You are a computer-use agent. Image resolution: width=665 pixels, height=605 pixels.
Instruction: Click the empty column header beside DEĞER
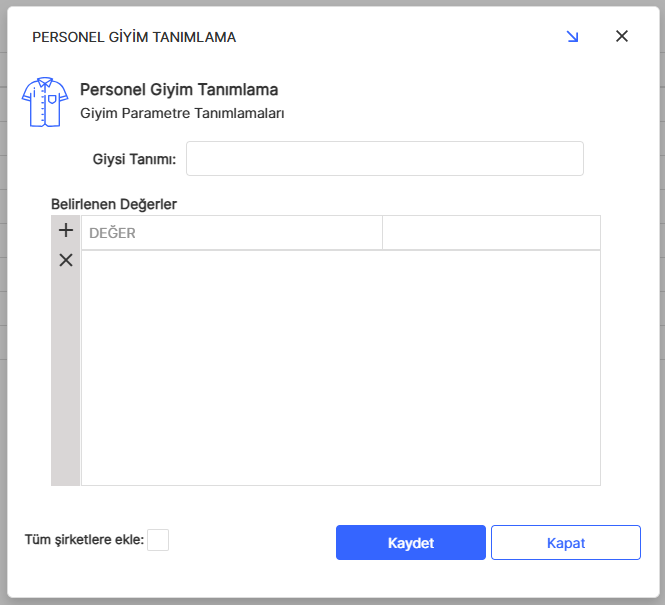[491, 233]
